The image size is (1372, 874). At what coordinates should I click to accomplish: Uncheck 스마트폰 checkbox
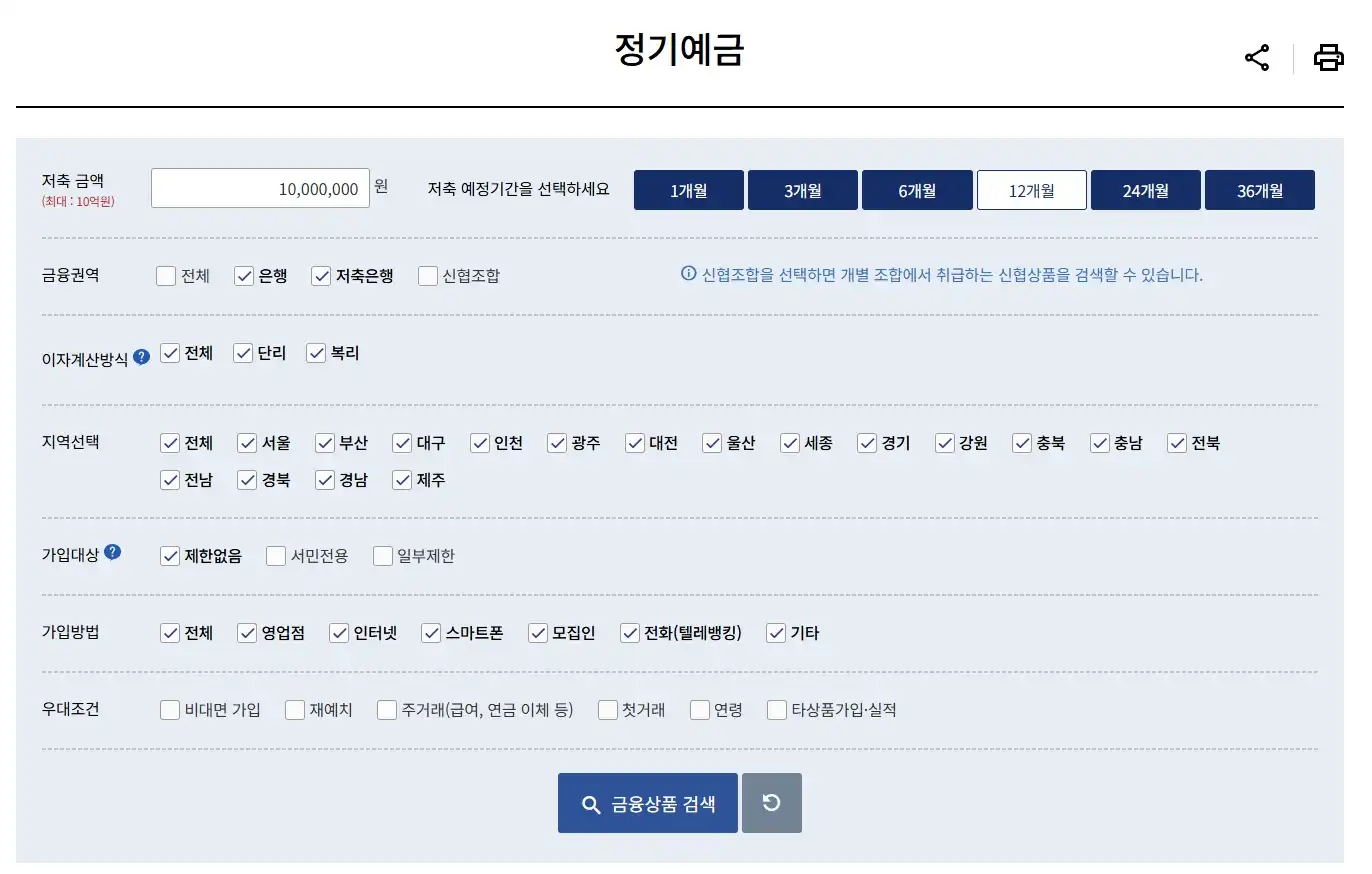(431, 633)
